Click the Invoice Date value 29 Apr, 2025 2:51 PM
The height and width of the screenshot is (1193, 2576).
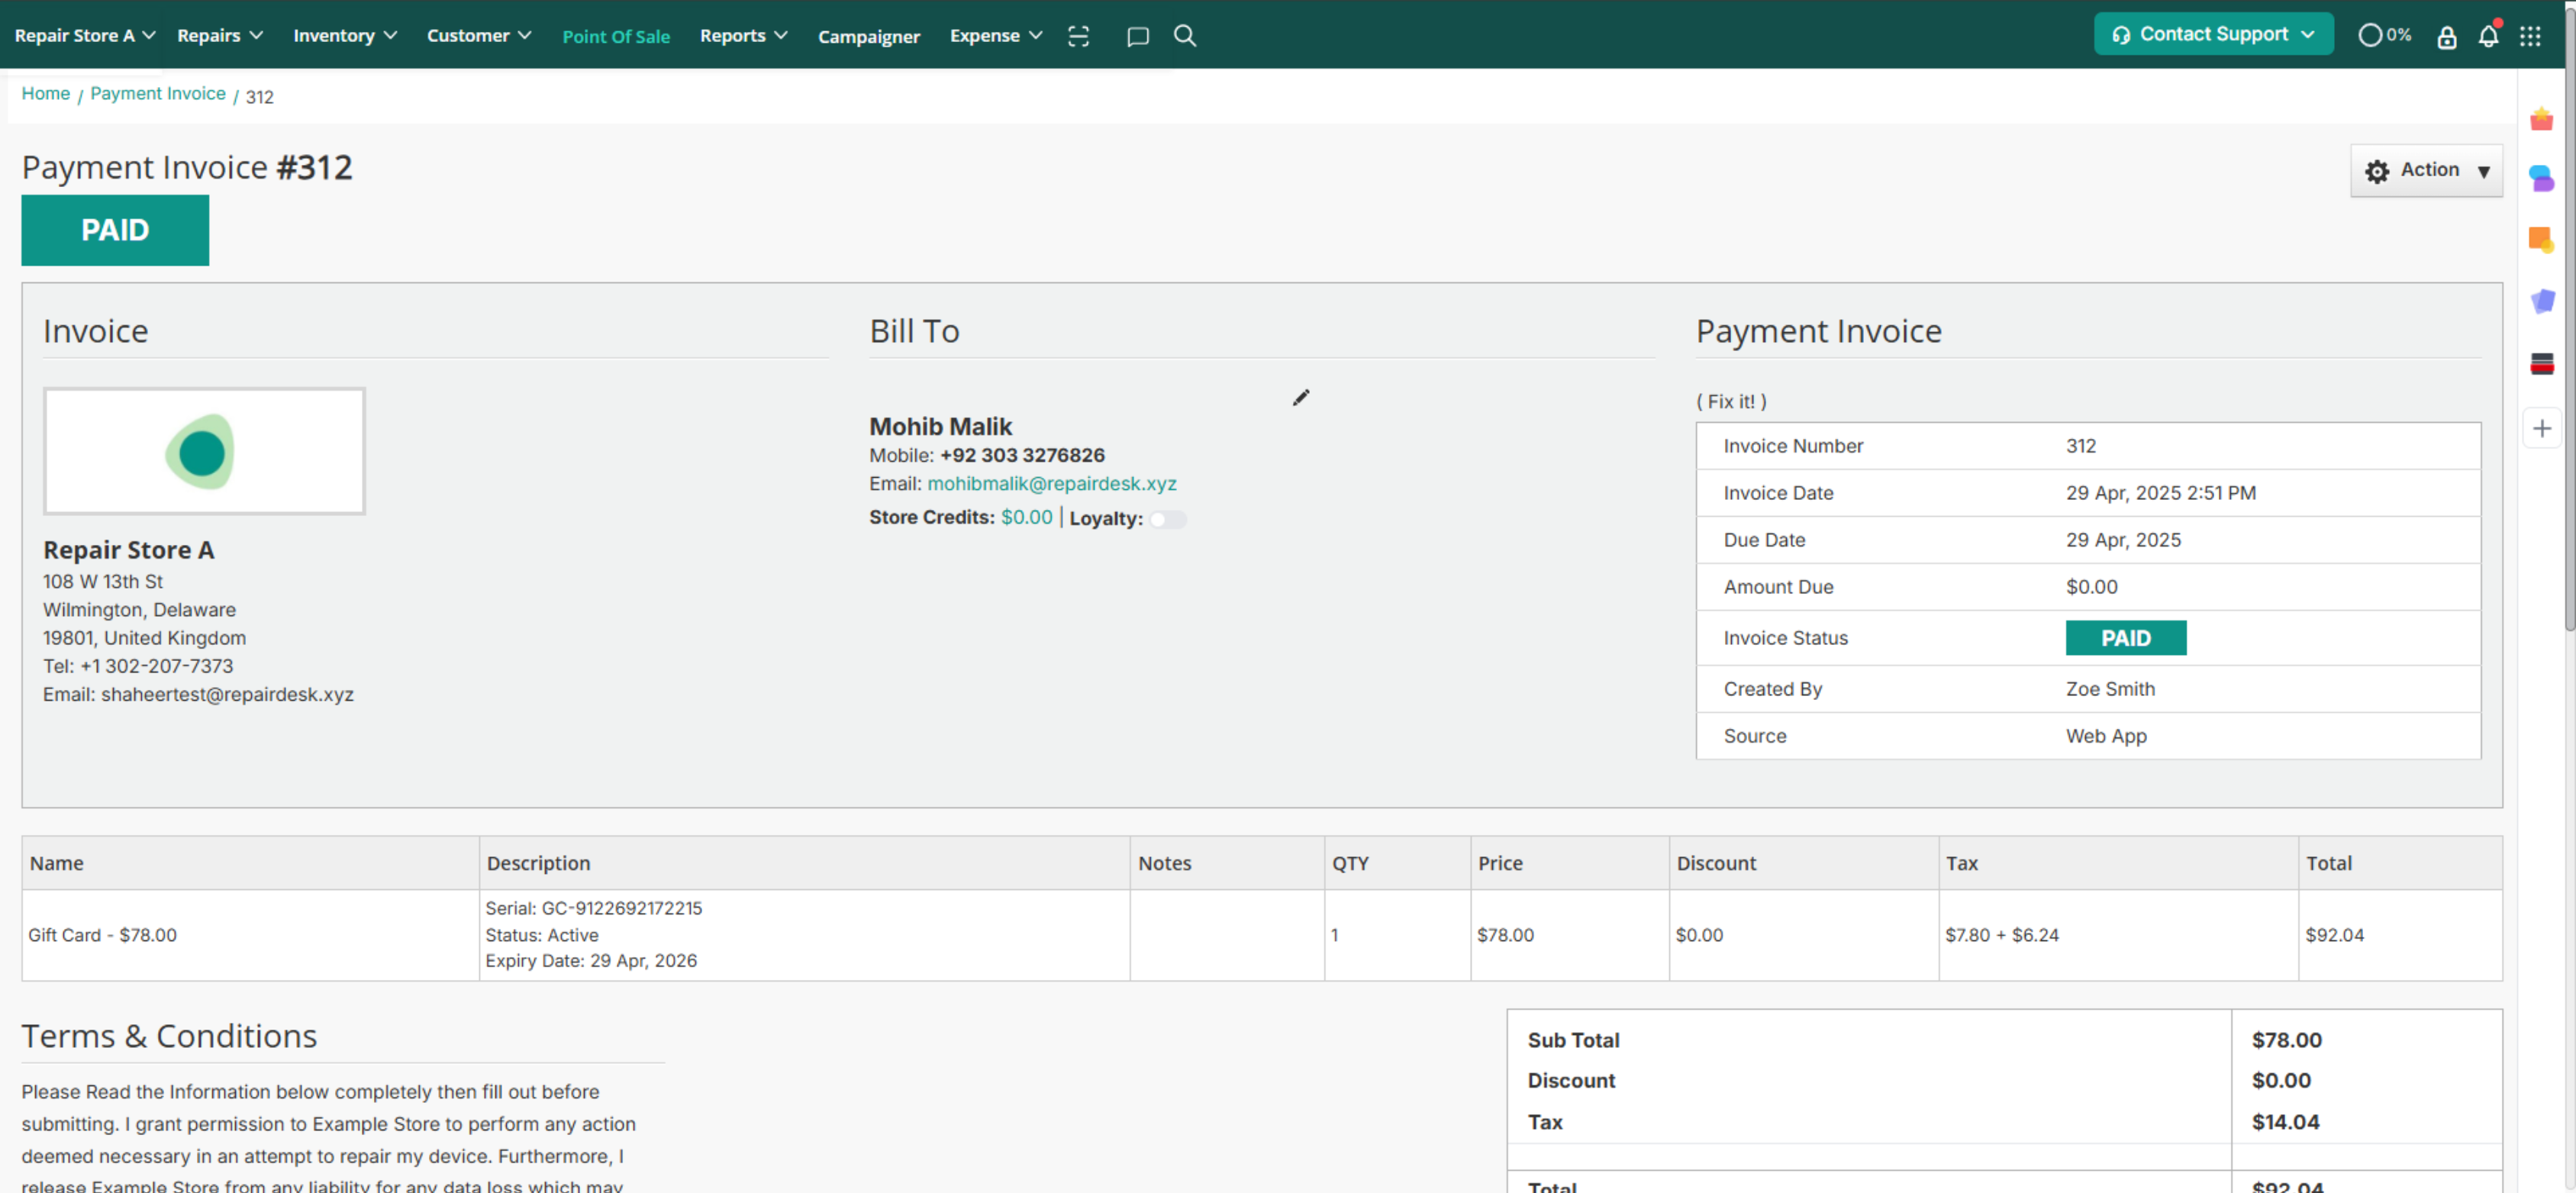pyautogui.click(x=2160, y=493)
